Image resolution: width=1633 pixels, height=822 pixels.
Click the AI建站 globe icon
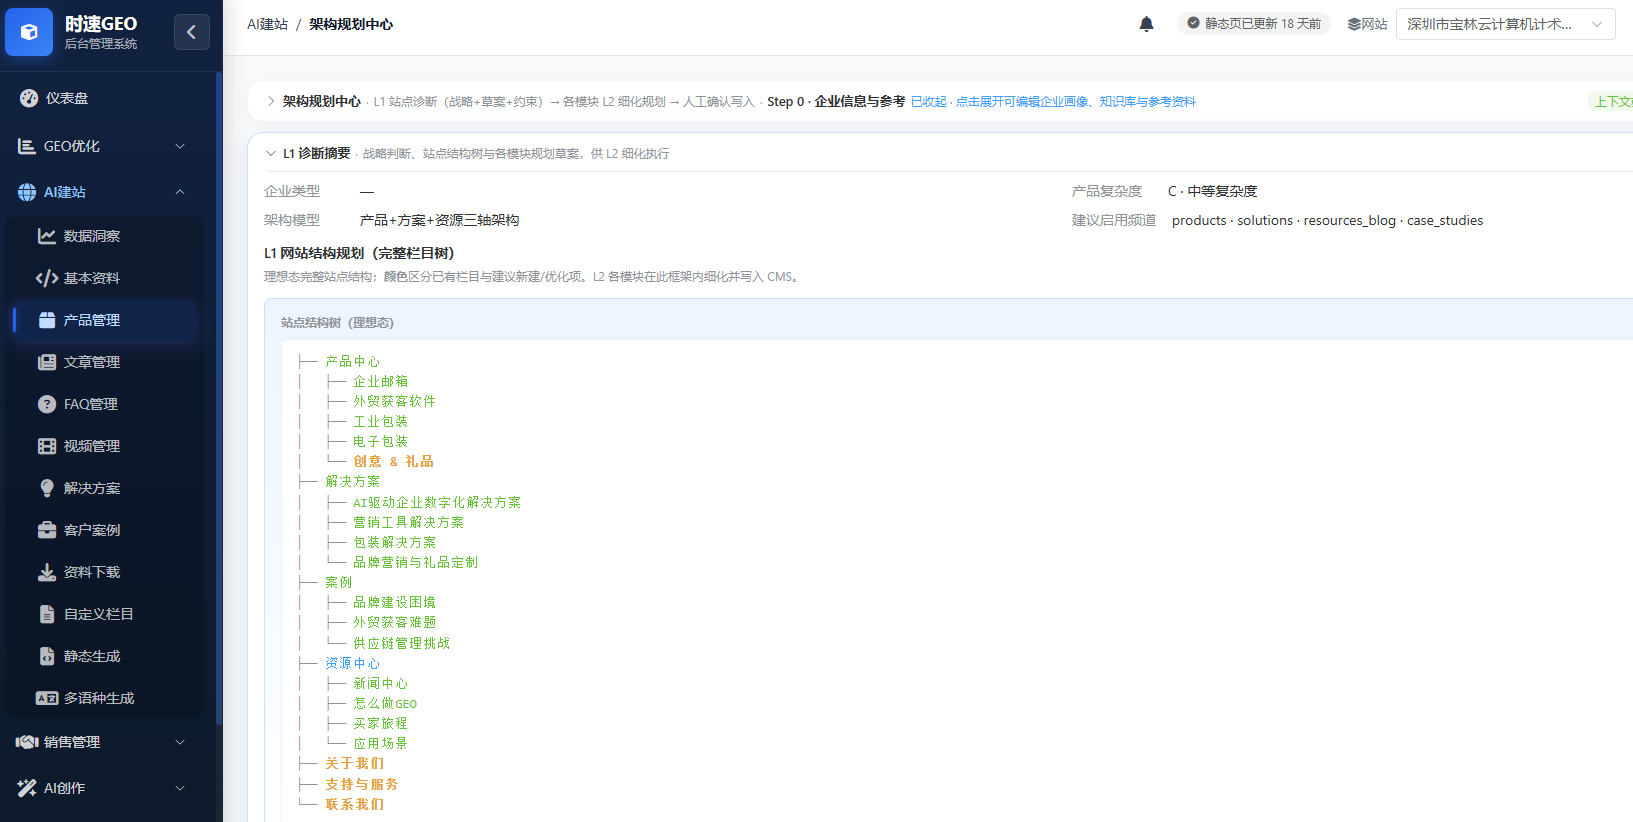click(27, 192)
